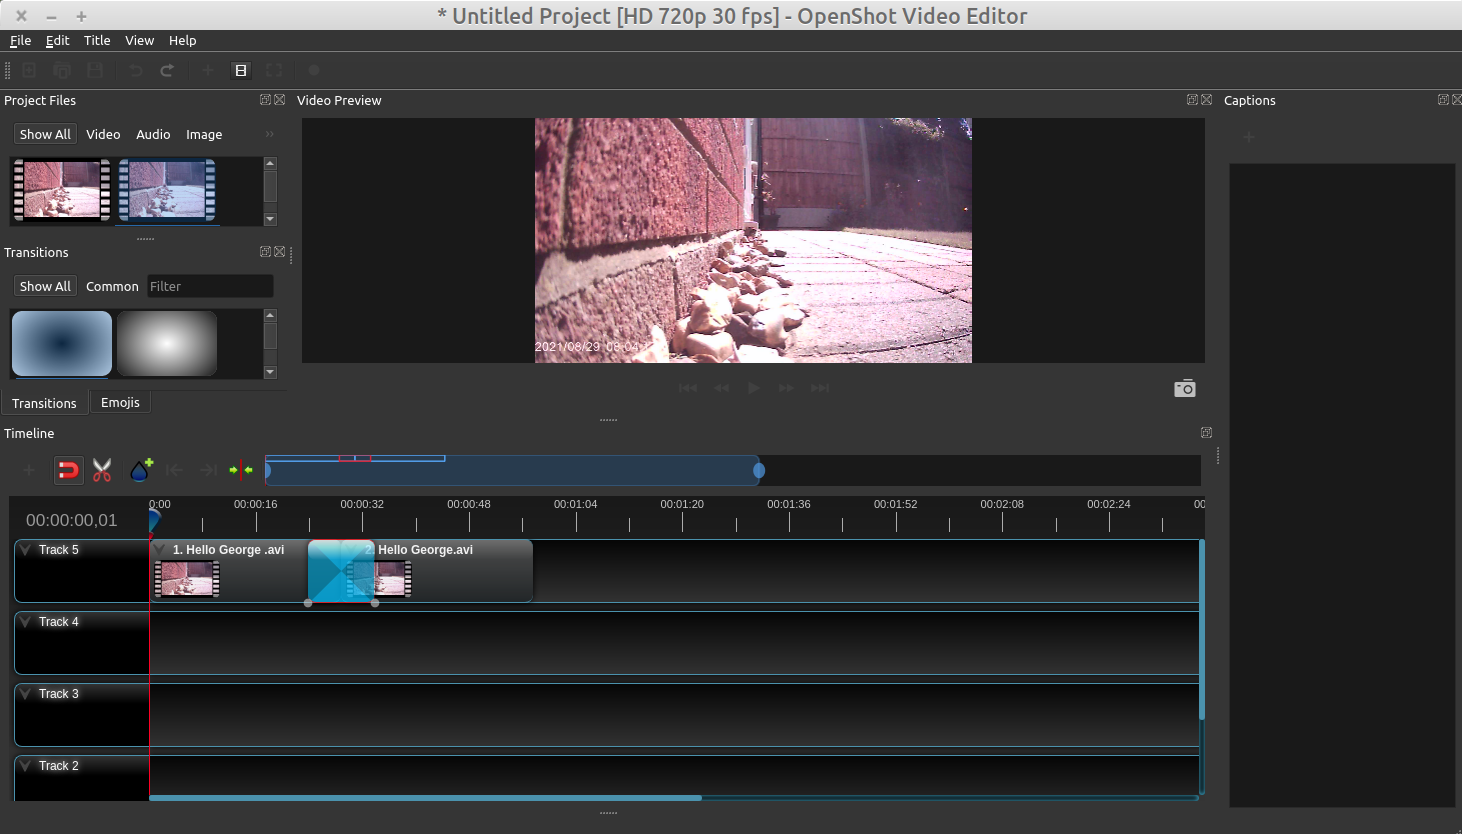Viewport: 1462px width, 834px height.
Task: Filter project files by Image
Action: point(204,134)
